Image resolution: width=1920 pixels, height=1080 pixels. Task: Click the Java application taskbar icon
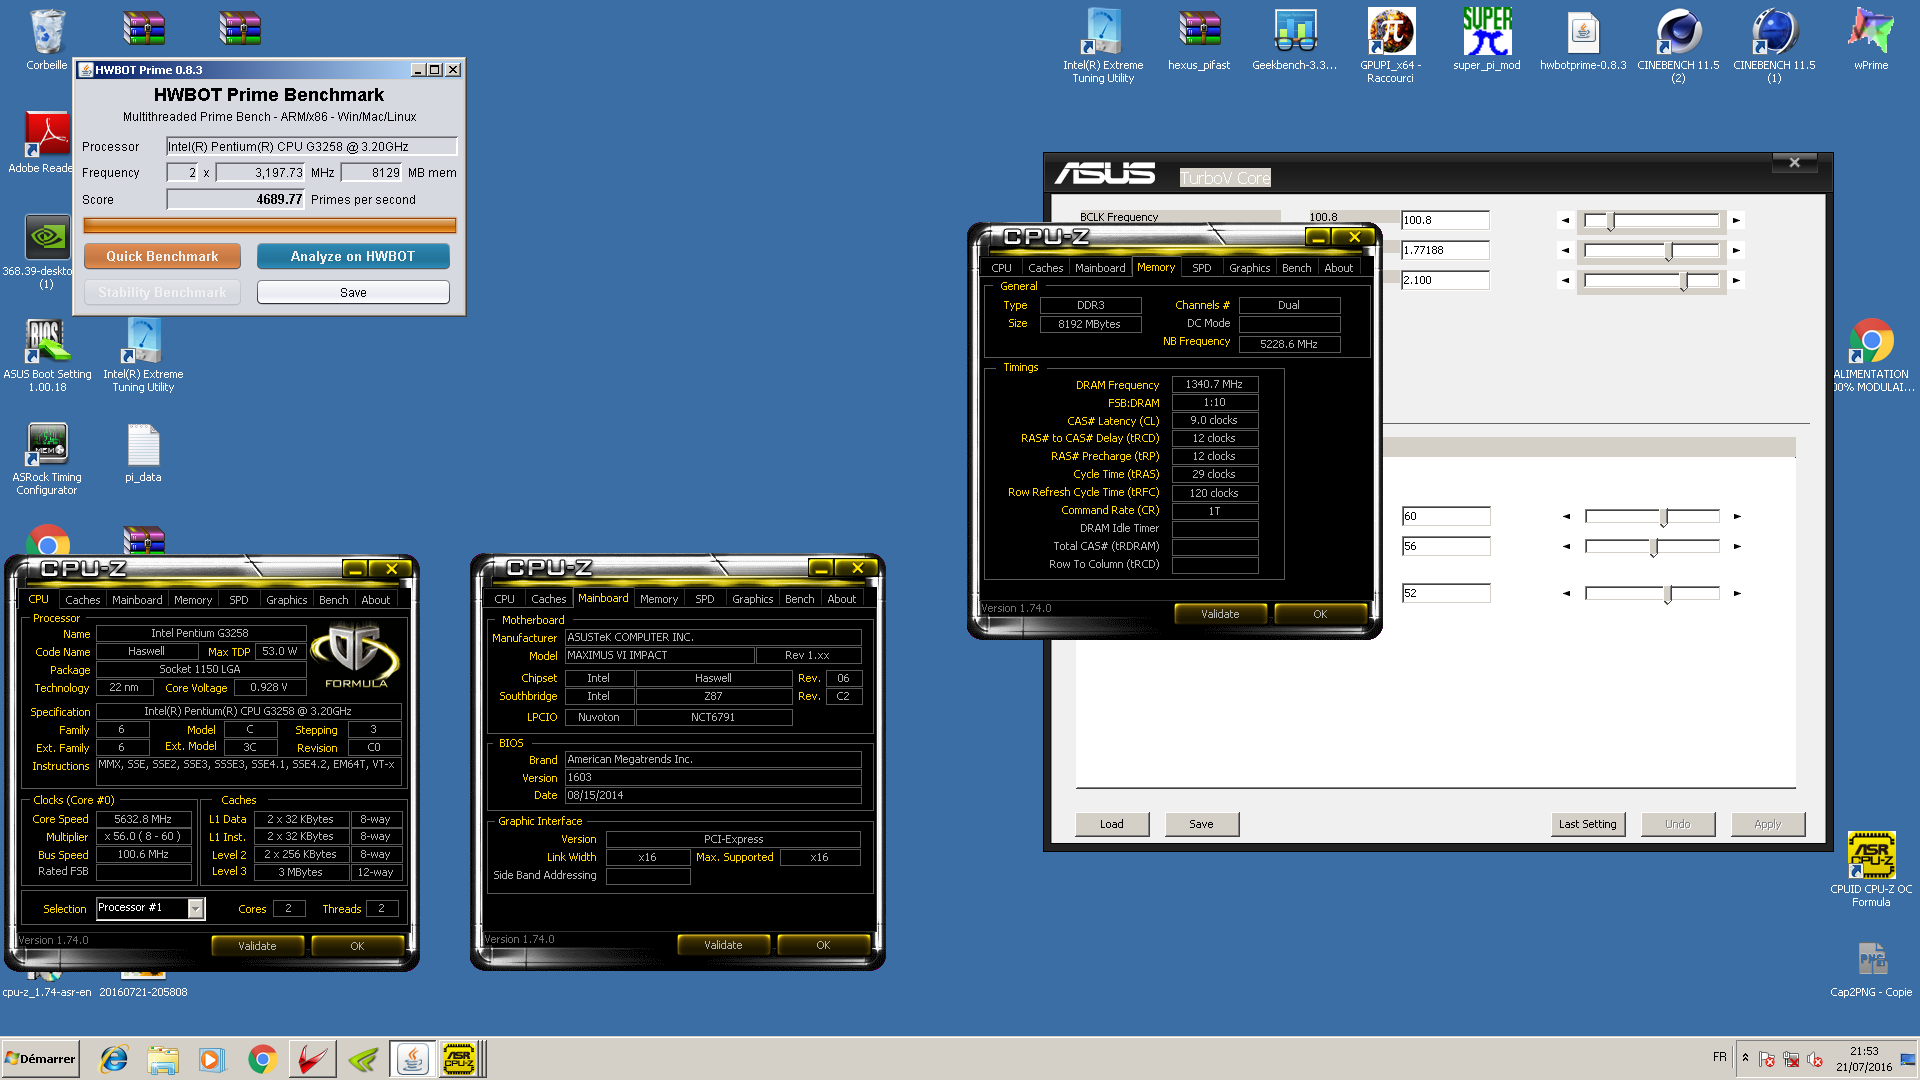pyautogui.click(x=412, y=1059)
